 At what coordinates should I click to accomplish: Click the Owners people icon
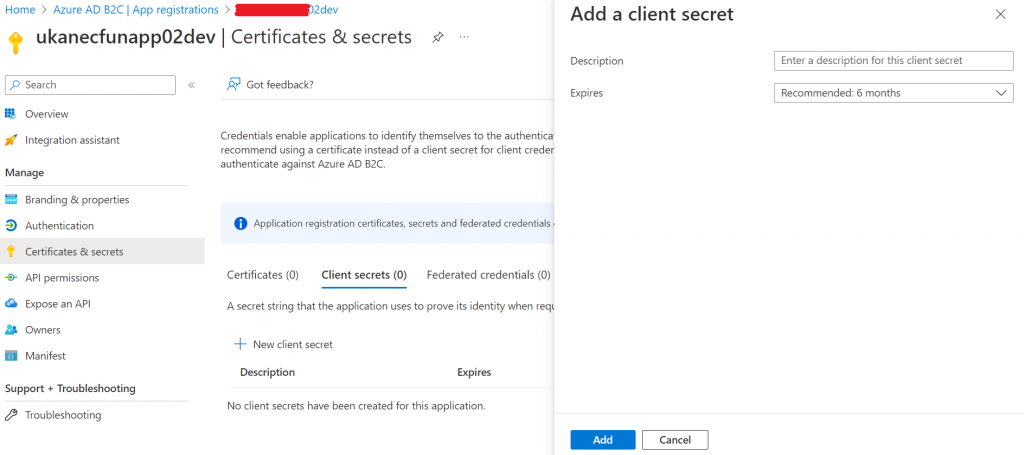click(x=11, y=330)
